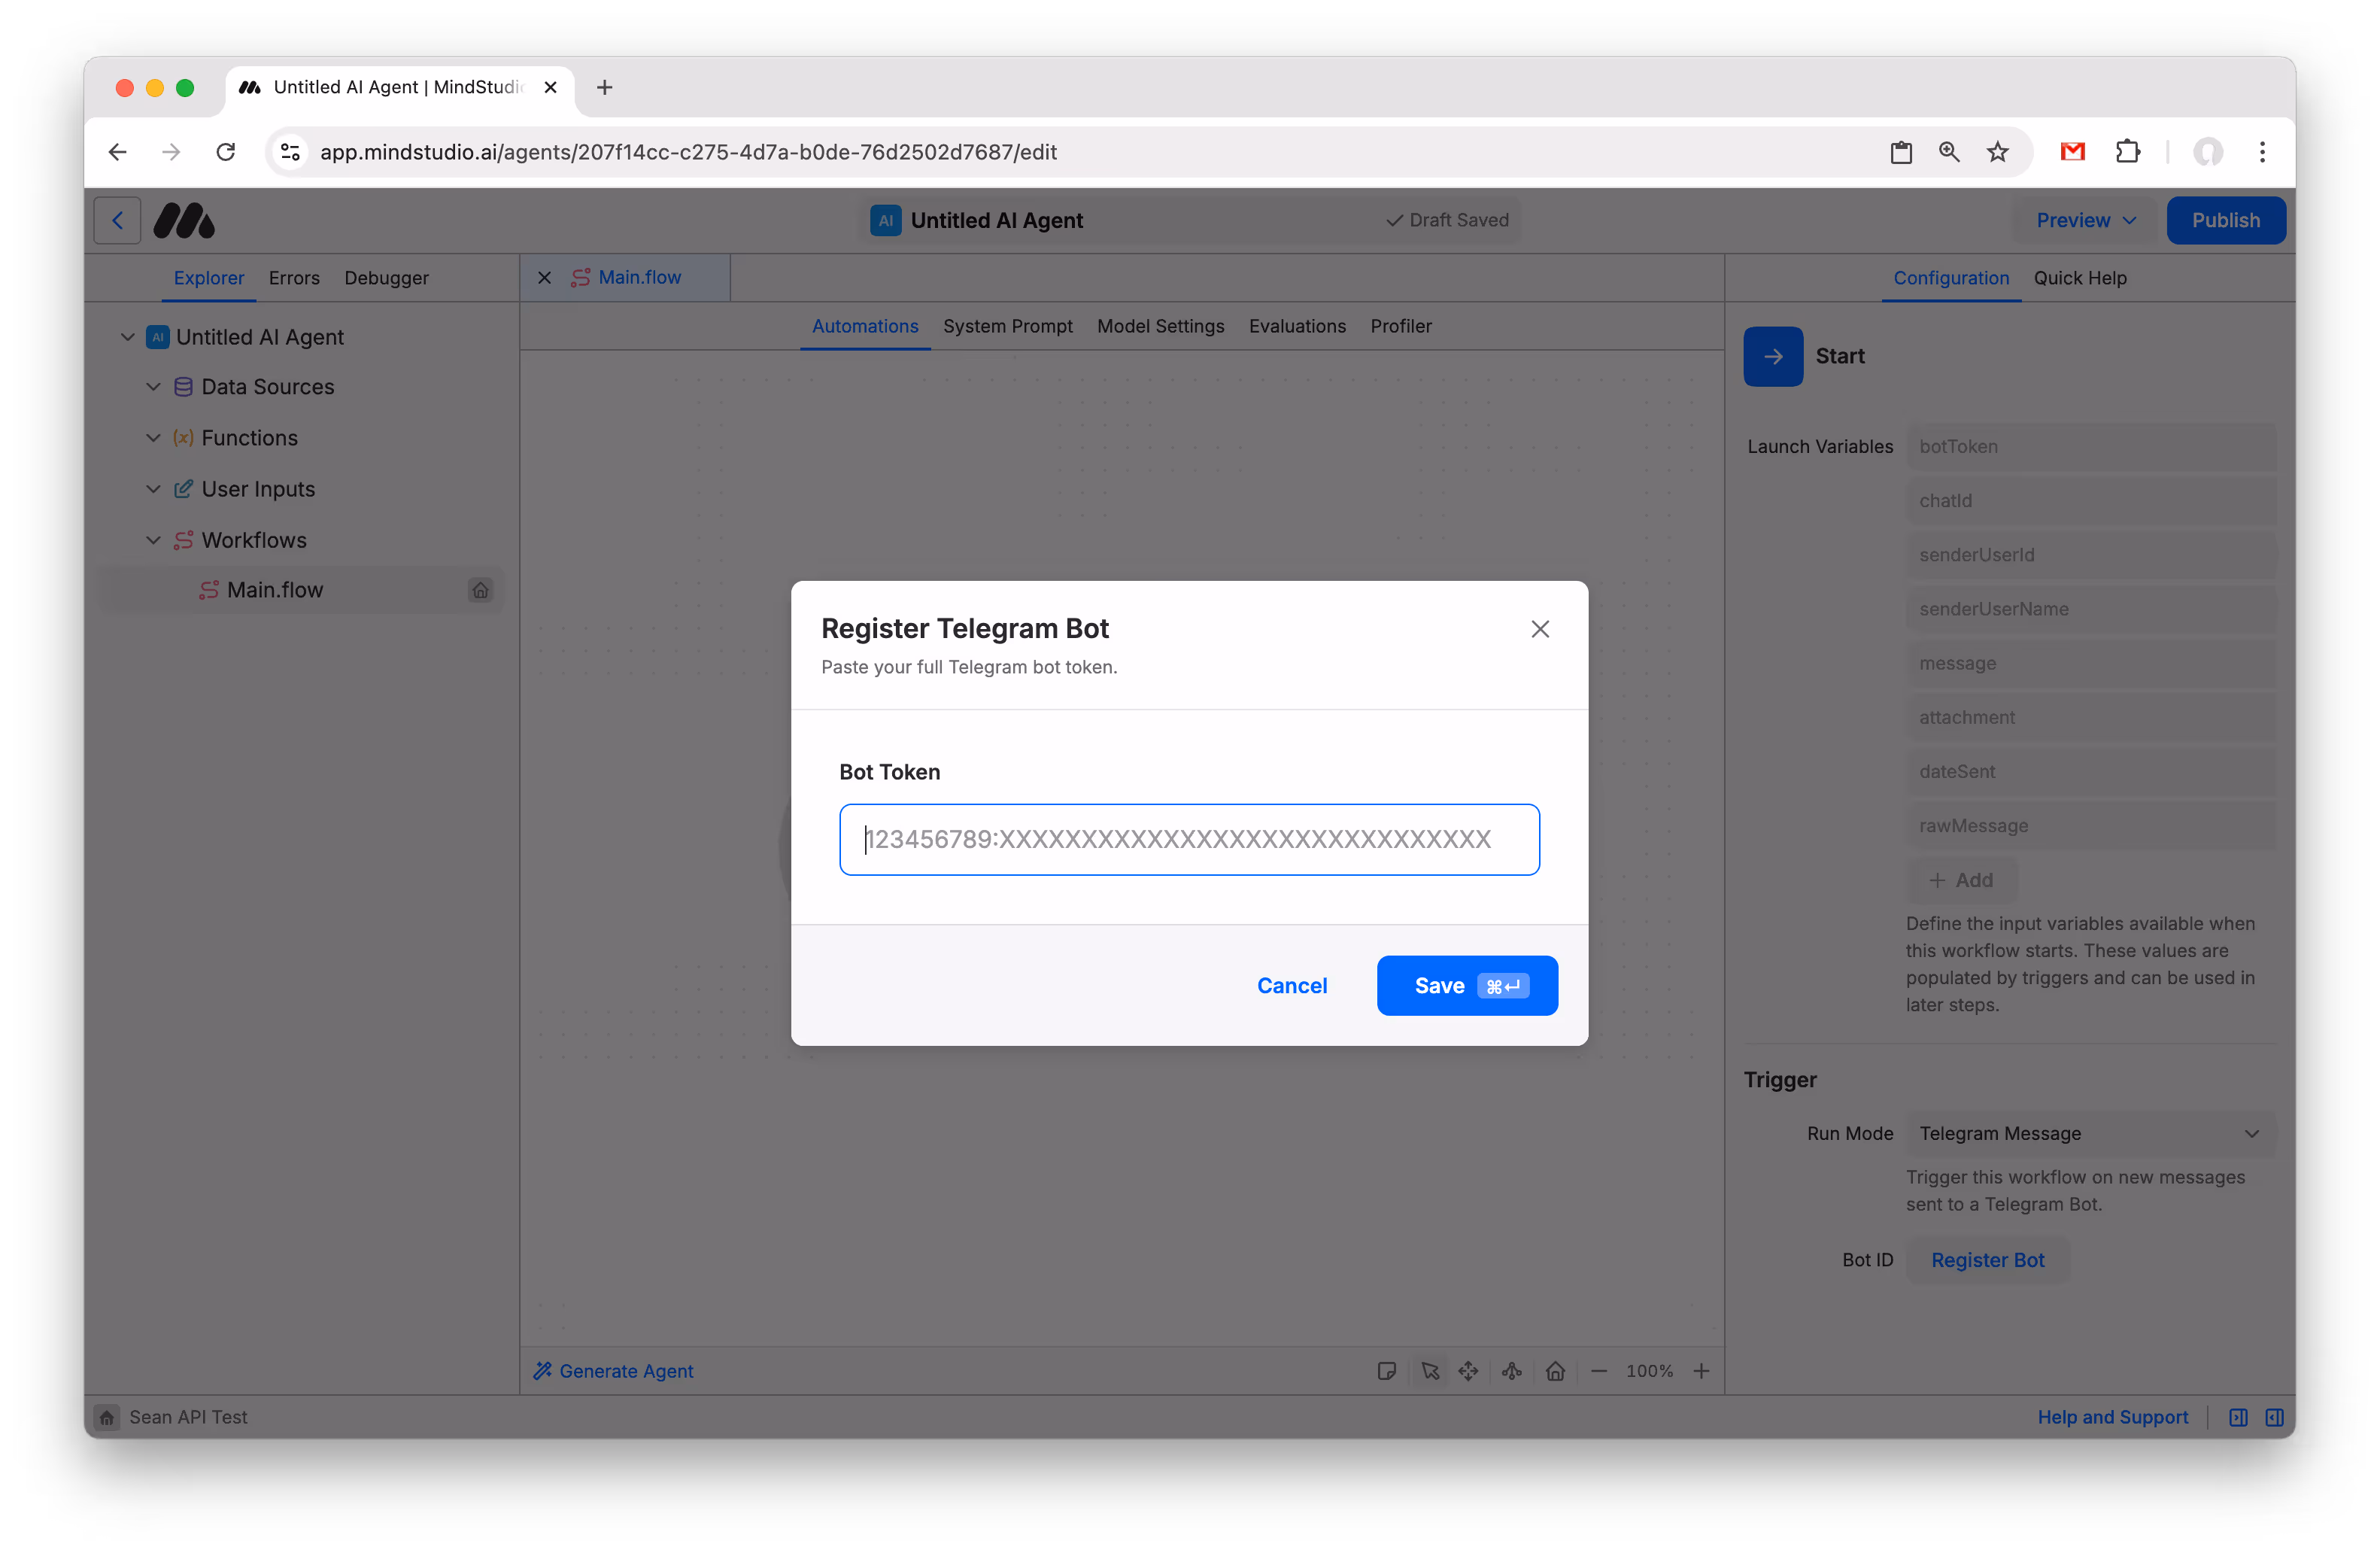Open the auto-layout tool in the canvas toolbar

click(x=1511, y=1371)
